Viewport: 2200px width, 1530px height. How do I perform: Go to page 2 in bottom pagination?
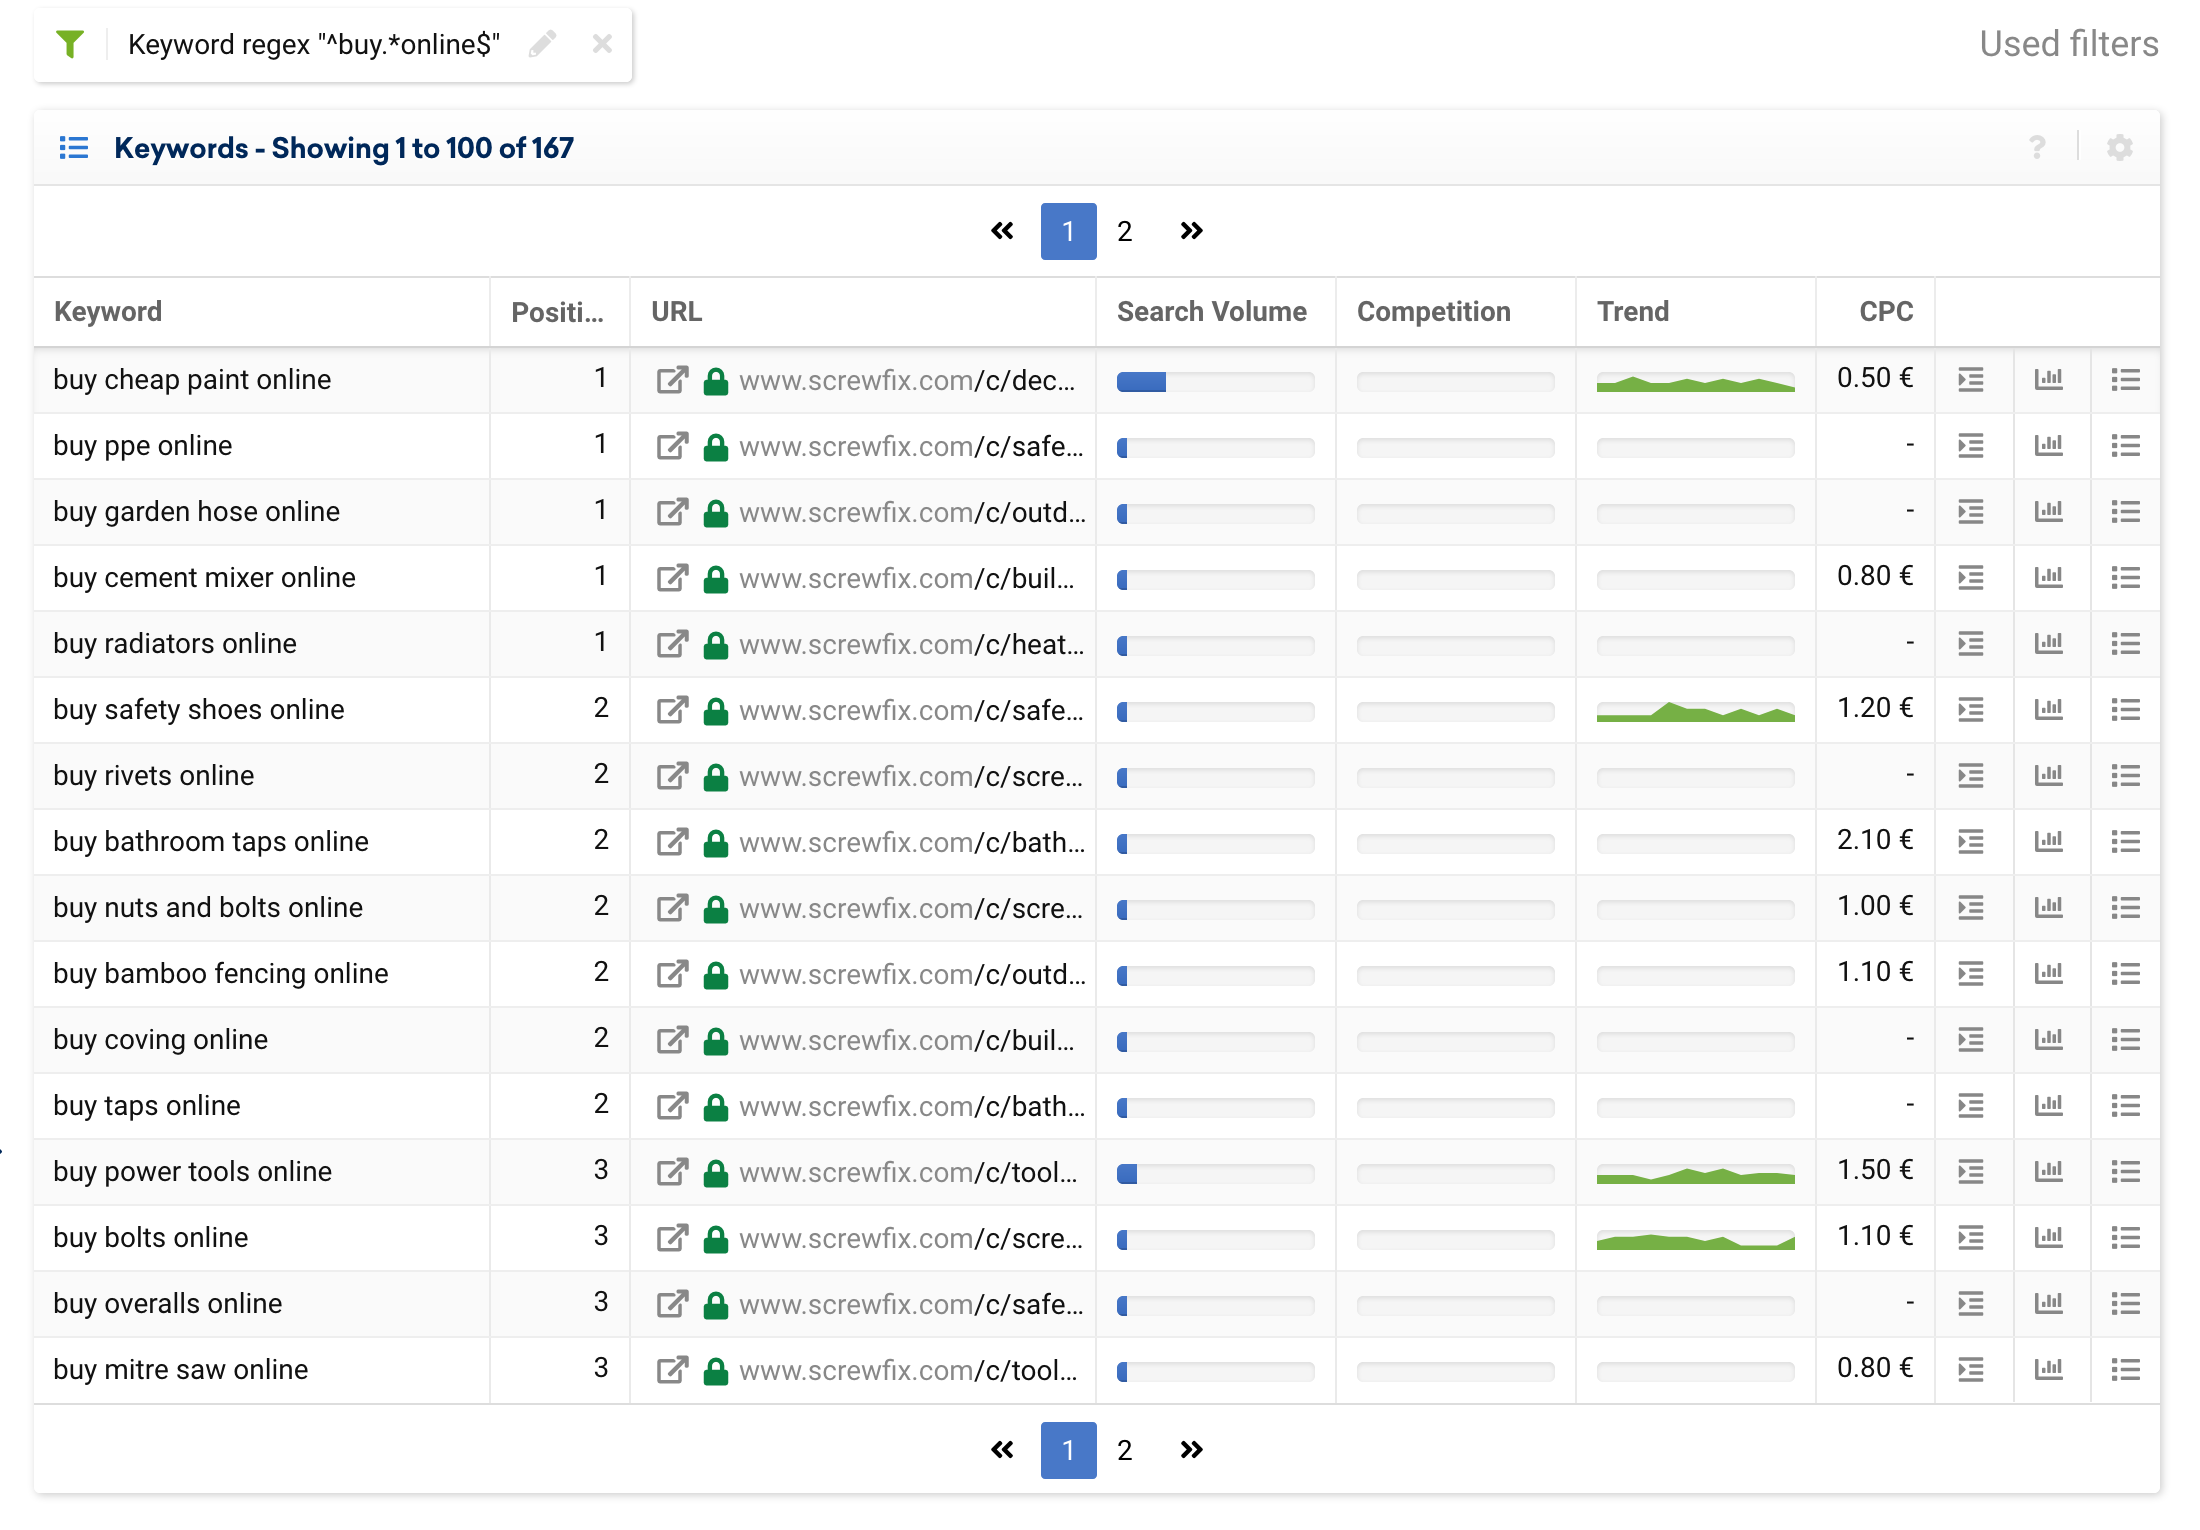click(x=1125, y=1450)
